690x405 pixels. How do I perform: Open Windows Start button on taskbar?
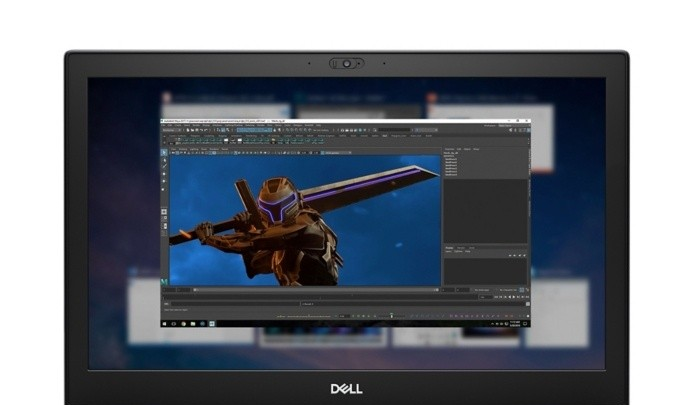coord(164,324)
